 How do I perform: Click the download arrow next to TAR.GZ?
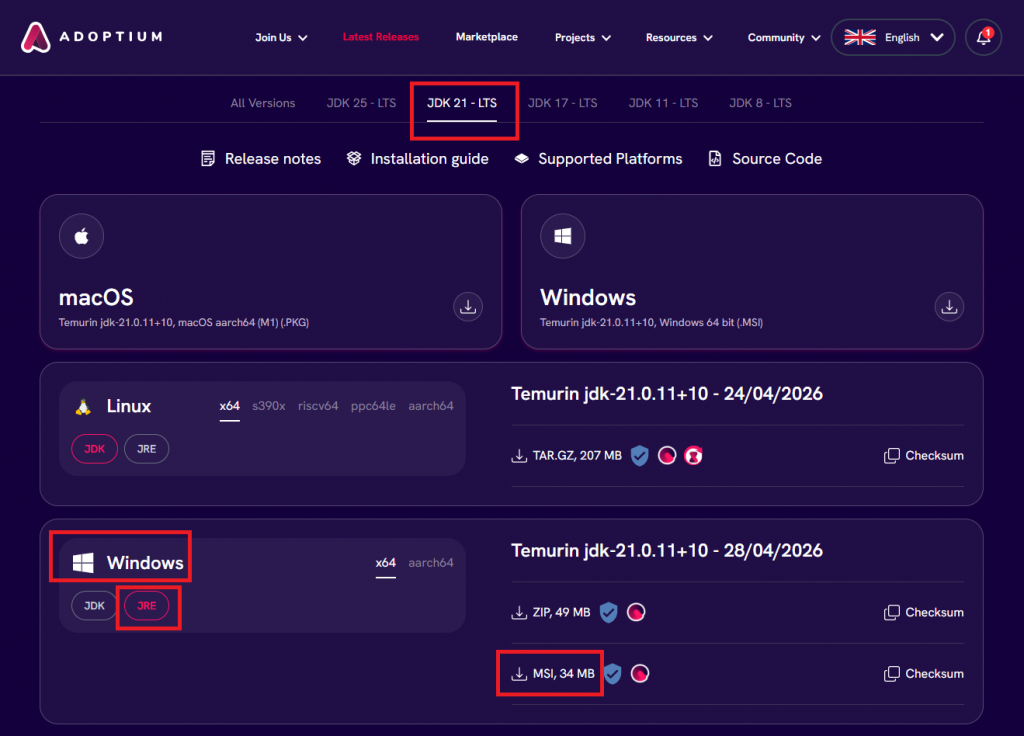click(x=519, y=456)
